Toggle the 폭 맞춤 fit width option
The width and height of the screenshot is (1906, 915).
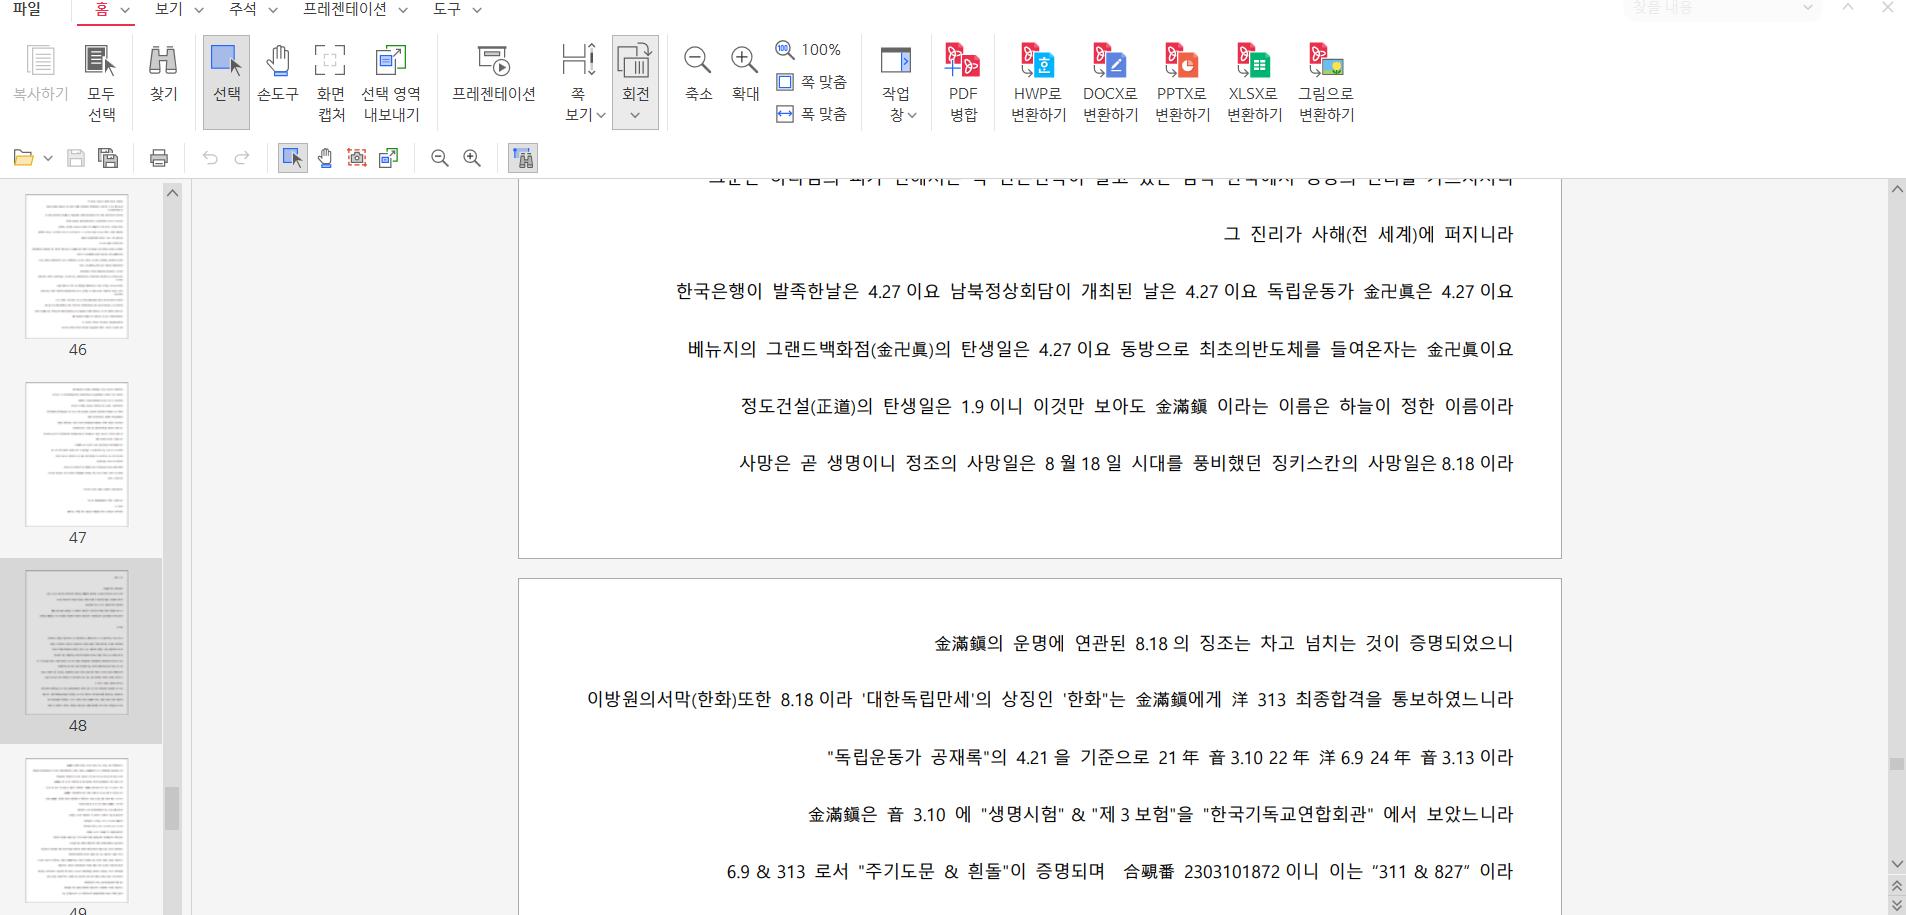tap(812, 114)
